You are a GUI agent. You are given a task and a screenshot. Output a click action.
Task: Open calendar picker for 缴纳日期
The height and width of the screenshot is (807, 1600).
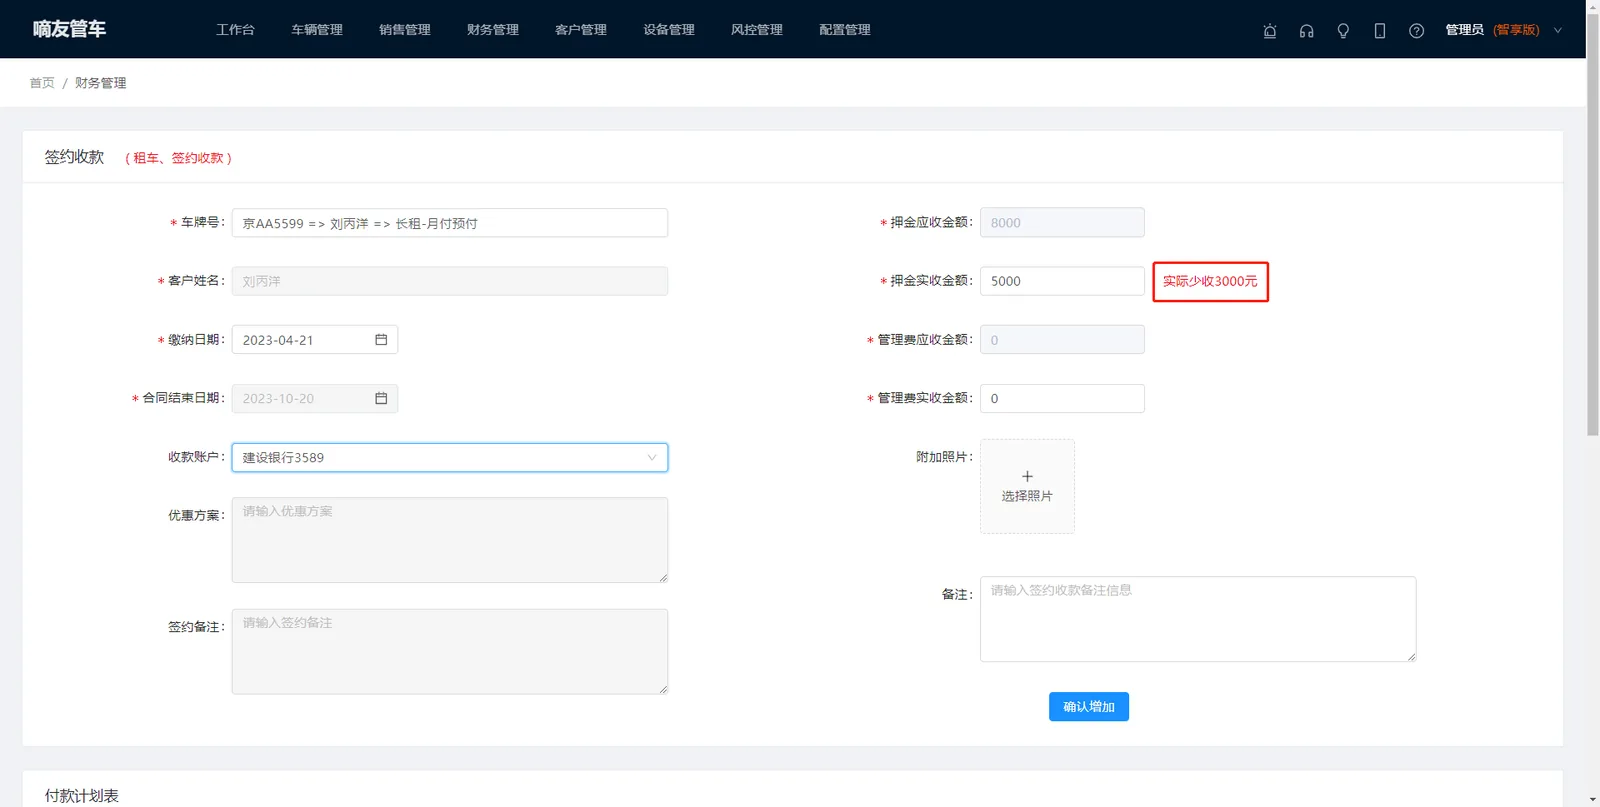point(381,340)
